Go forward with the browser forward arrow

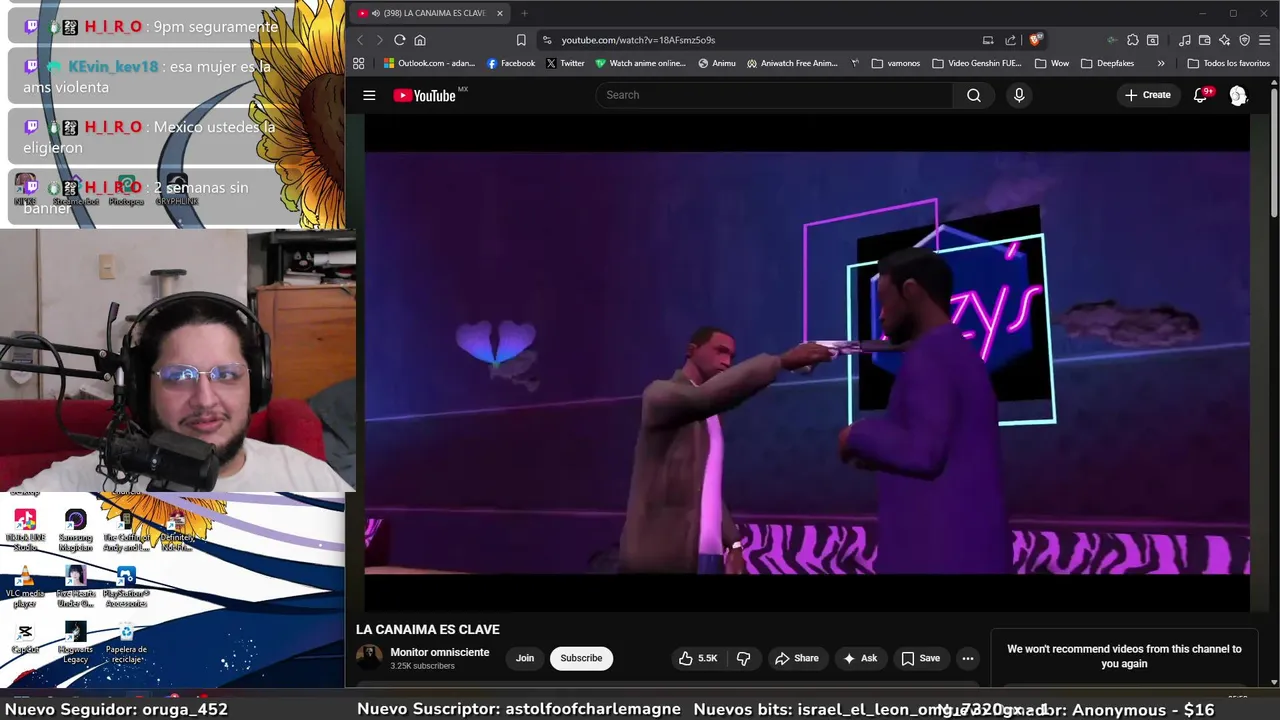(x=379, y=40)
